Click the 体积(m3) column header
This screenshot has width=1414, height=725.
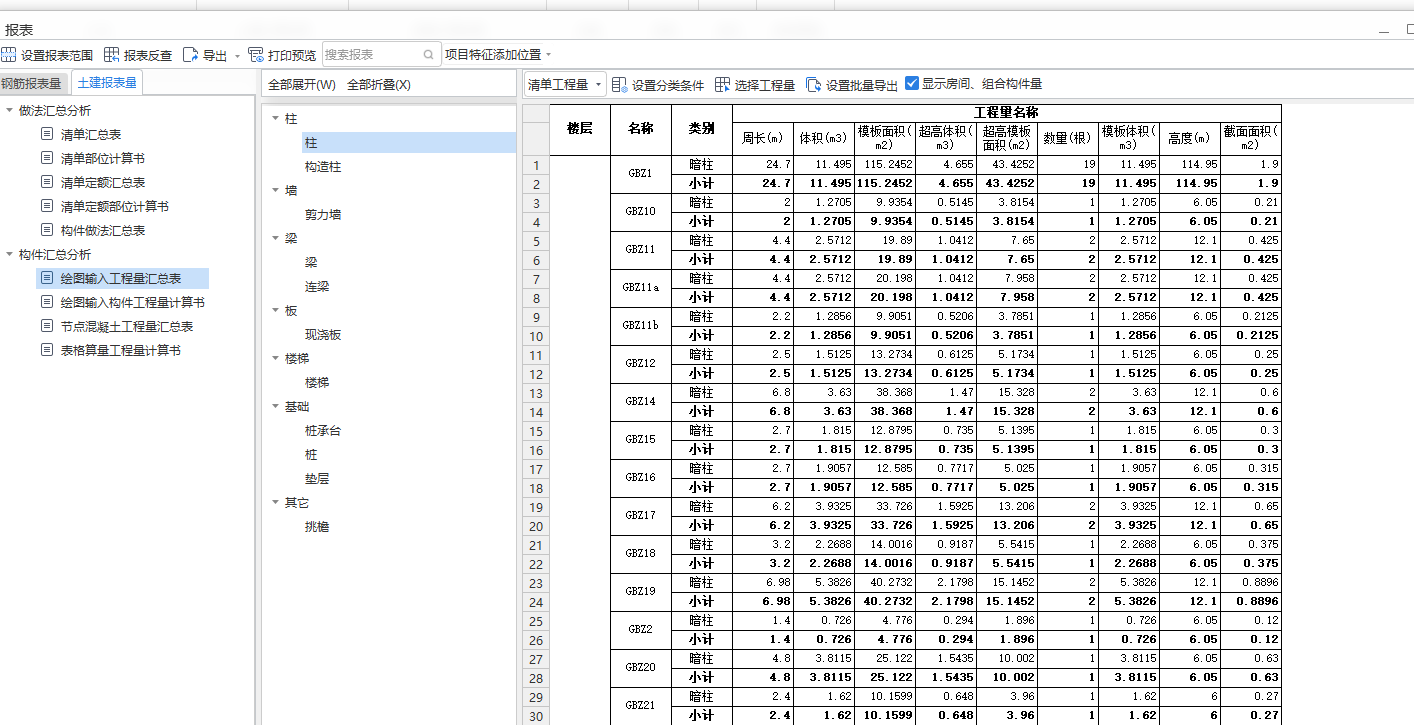coord(824,138)
